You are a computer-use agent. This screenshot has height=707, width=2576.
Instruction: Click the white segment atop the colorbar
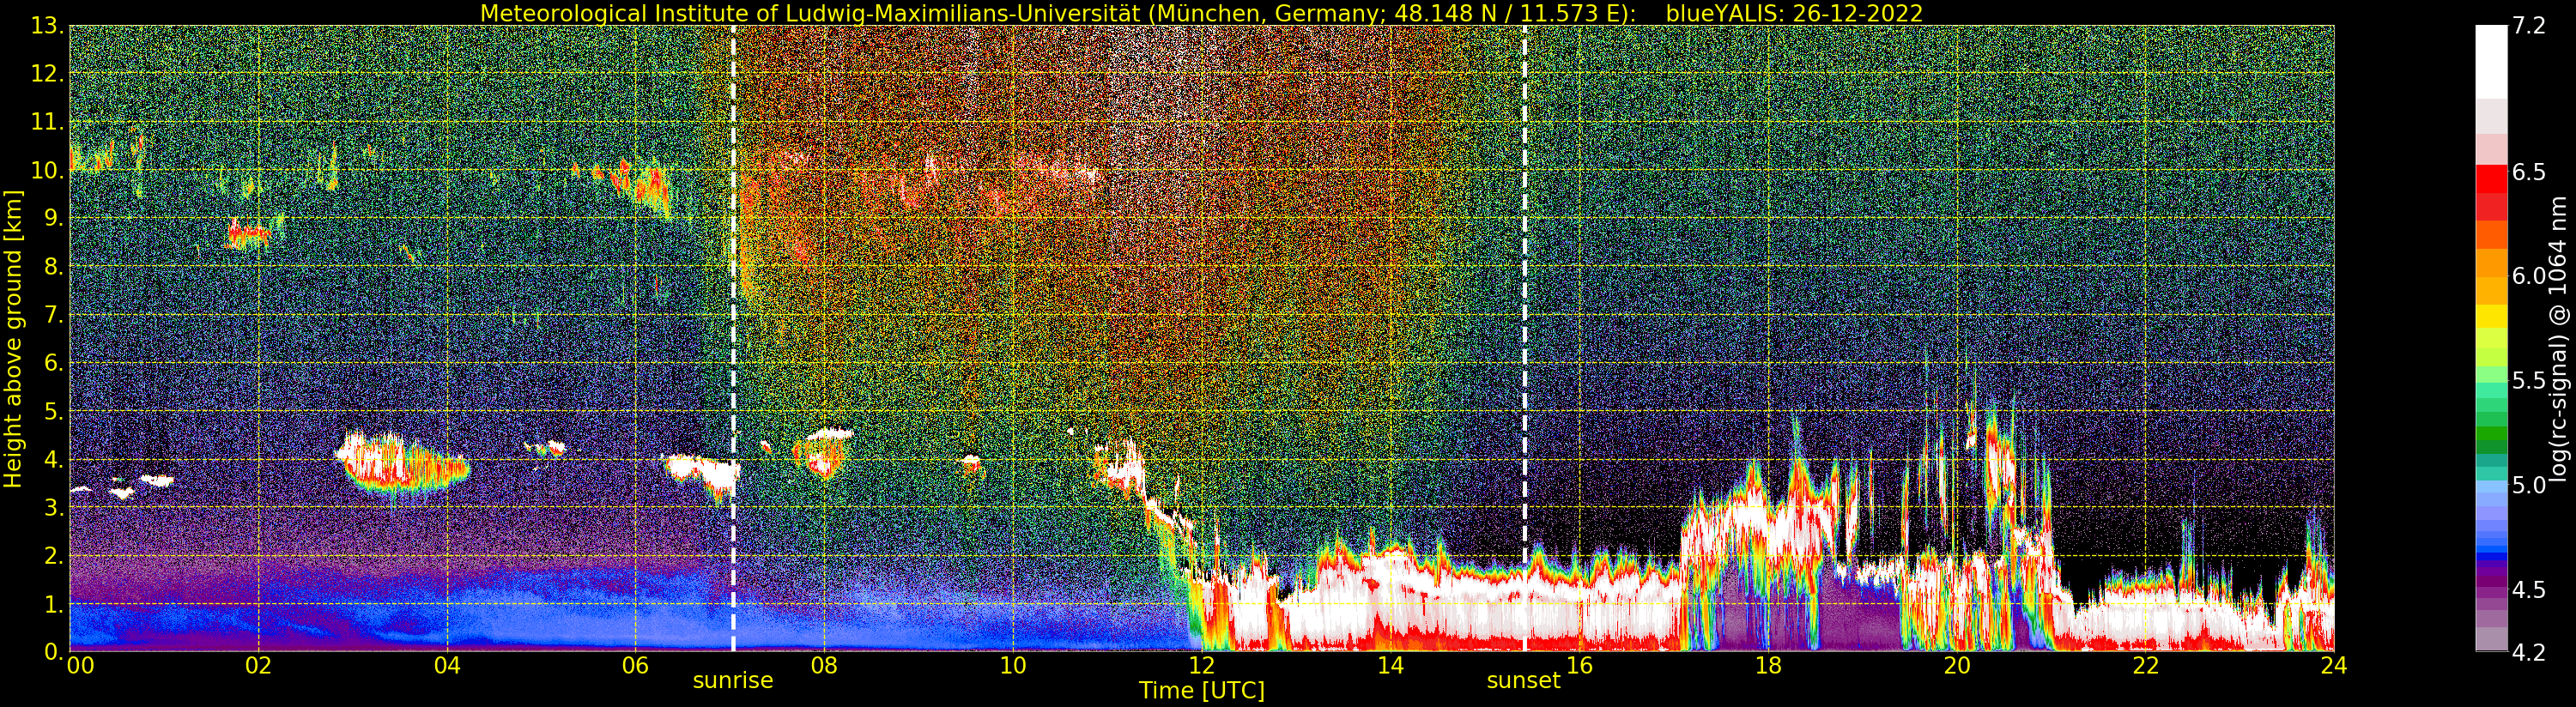coord(2491,62)
